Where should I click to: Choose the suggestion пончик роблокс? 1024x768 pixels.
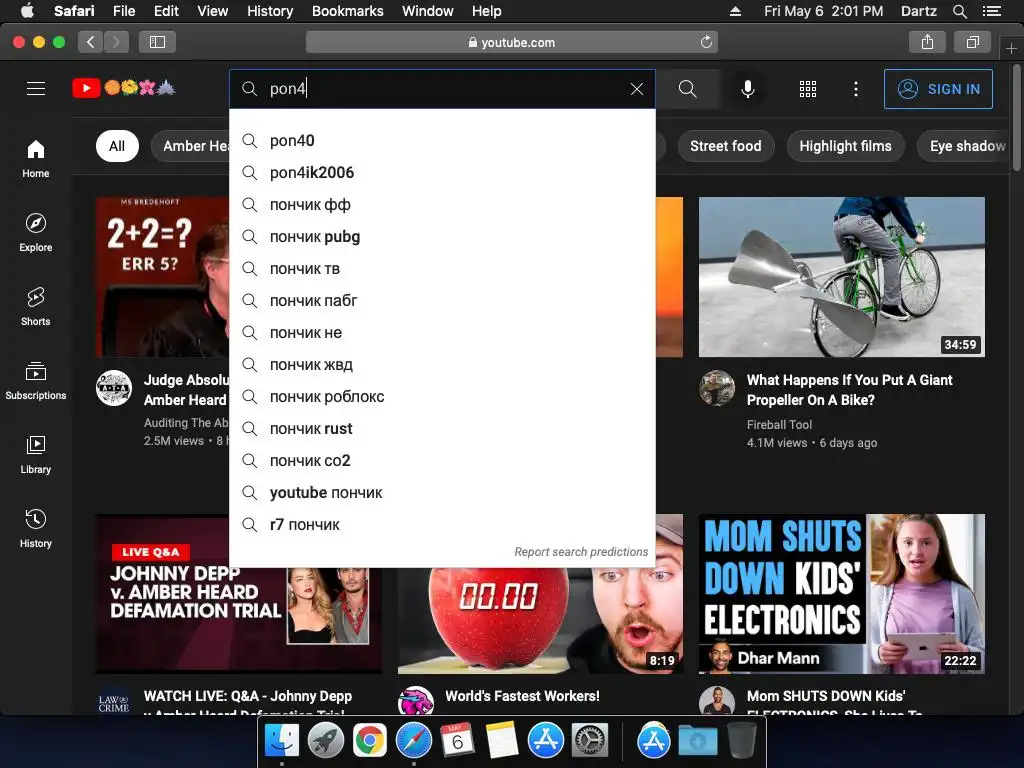pyautogui.click(x=442, y=396)
